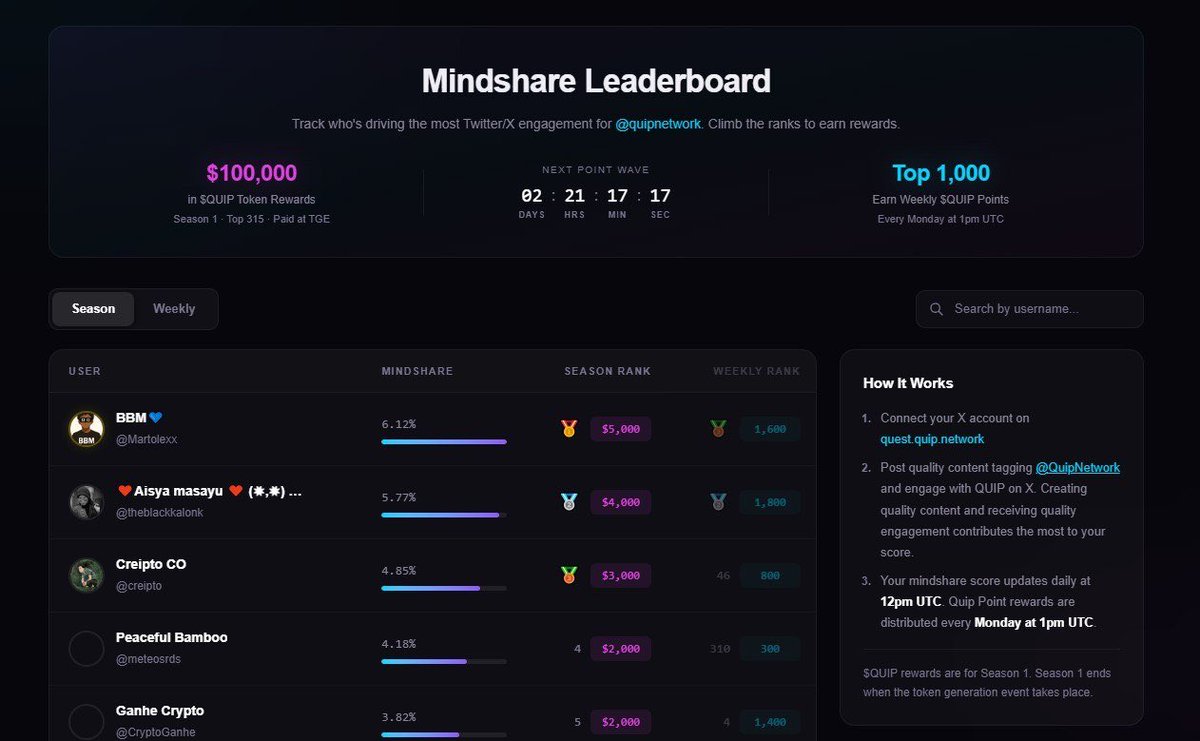Click Peaceful Bamboo's empty avatar
Viewport: 1200px width, 741px height.
[86, 648]
